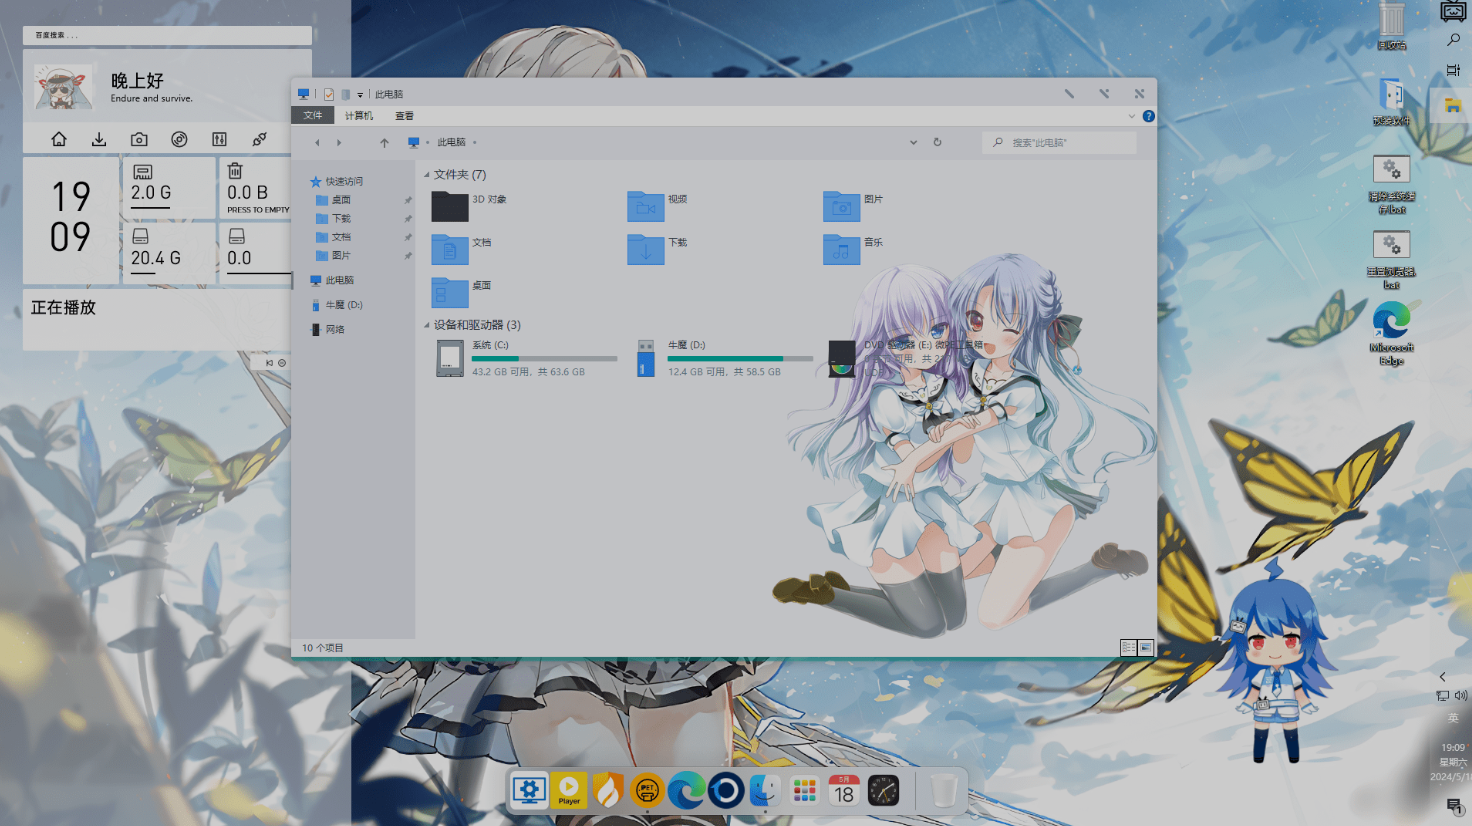Screen dimensions: 1472x826
Task: Click the plug connector icon in the widget
Action: (x=259, y=139)
